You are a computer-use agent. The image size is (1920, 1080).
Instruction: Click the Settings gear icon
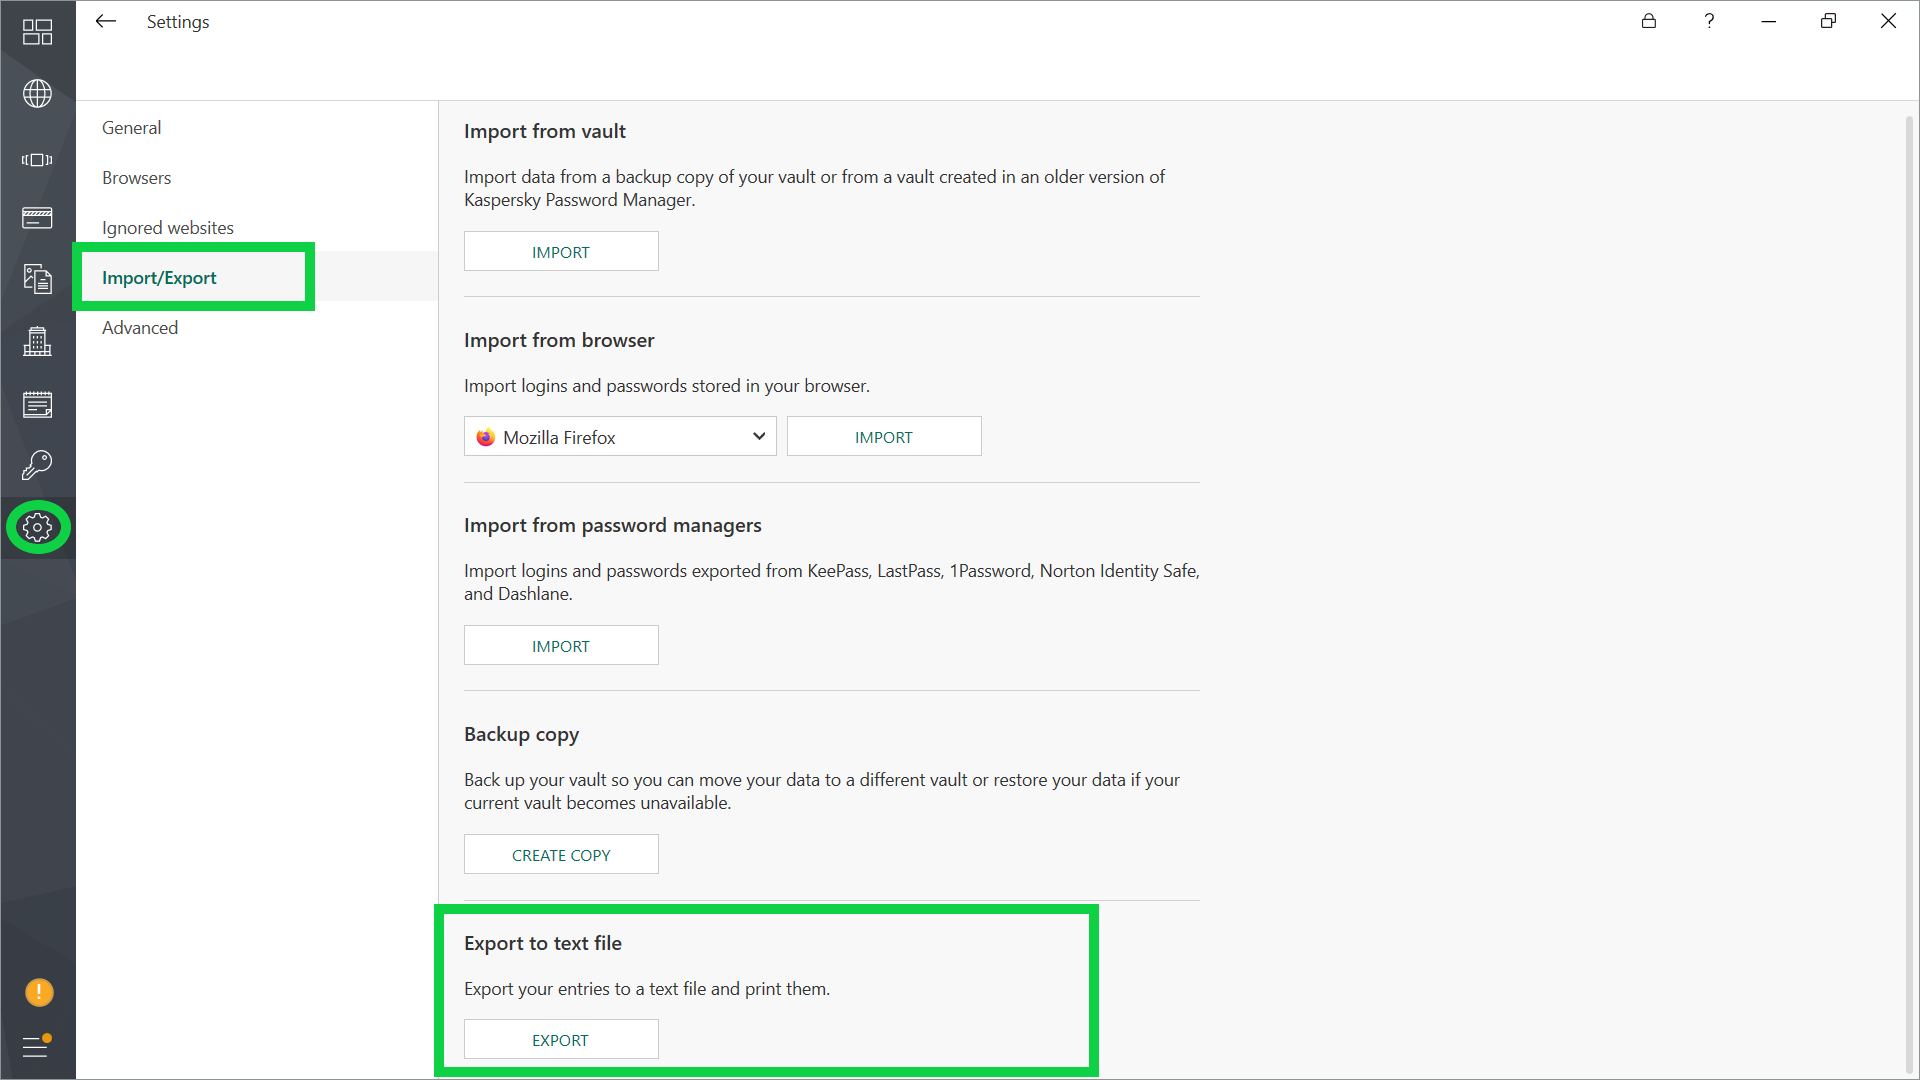[38, 527]
